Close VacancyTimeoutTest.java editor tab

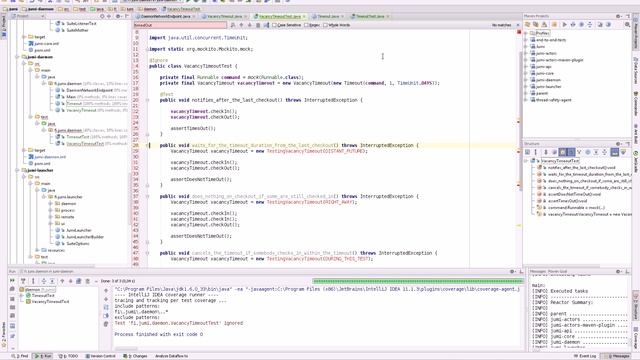pos(304,16)
